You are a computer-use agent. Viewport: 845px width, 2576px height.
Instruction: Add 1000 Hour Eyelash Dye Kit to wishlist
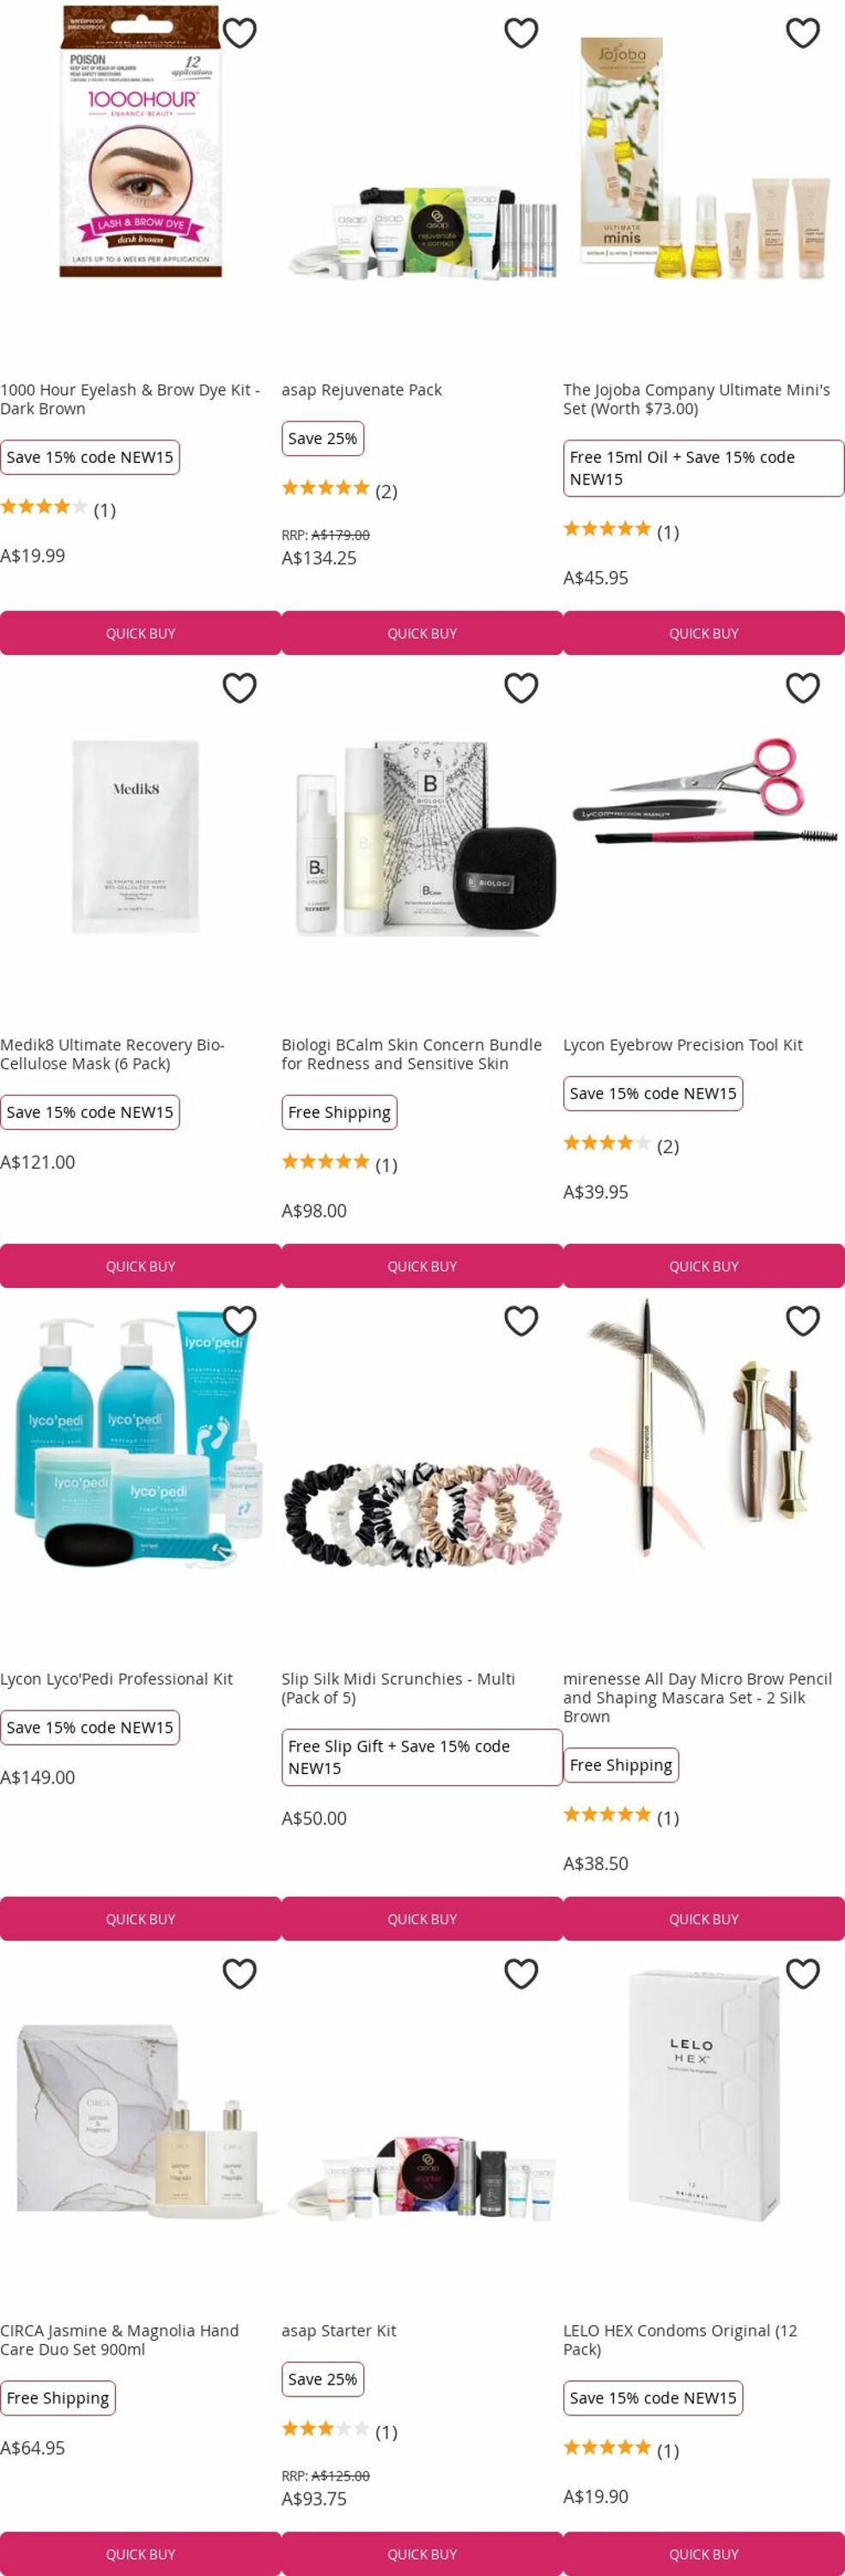(239, 33)
